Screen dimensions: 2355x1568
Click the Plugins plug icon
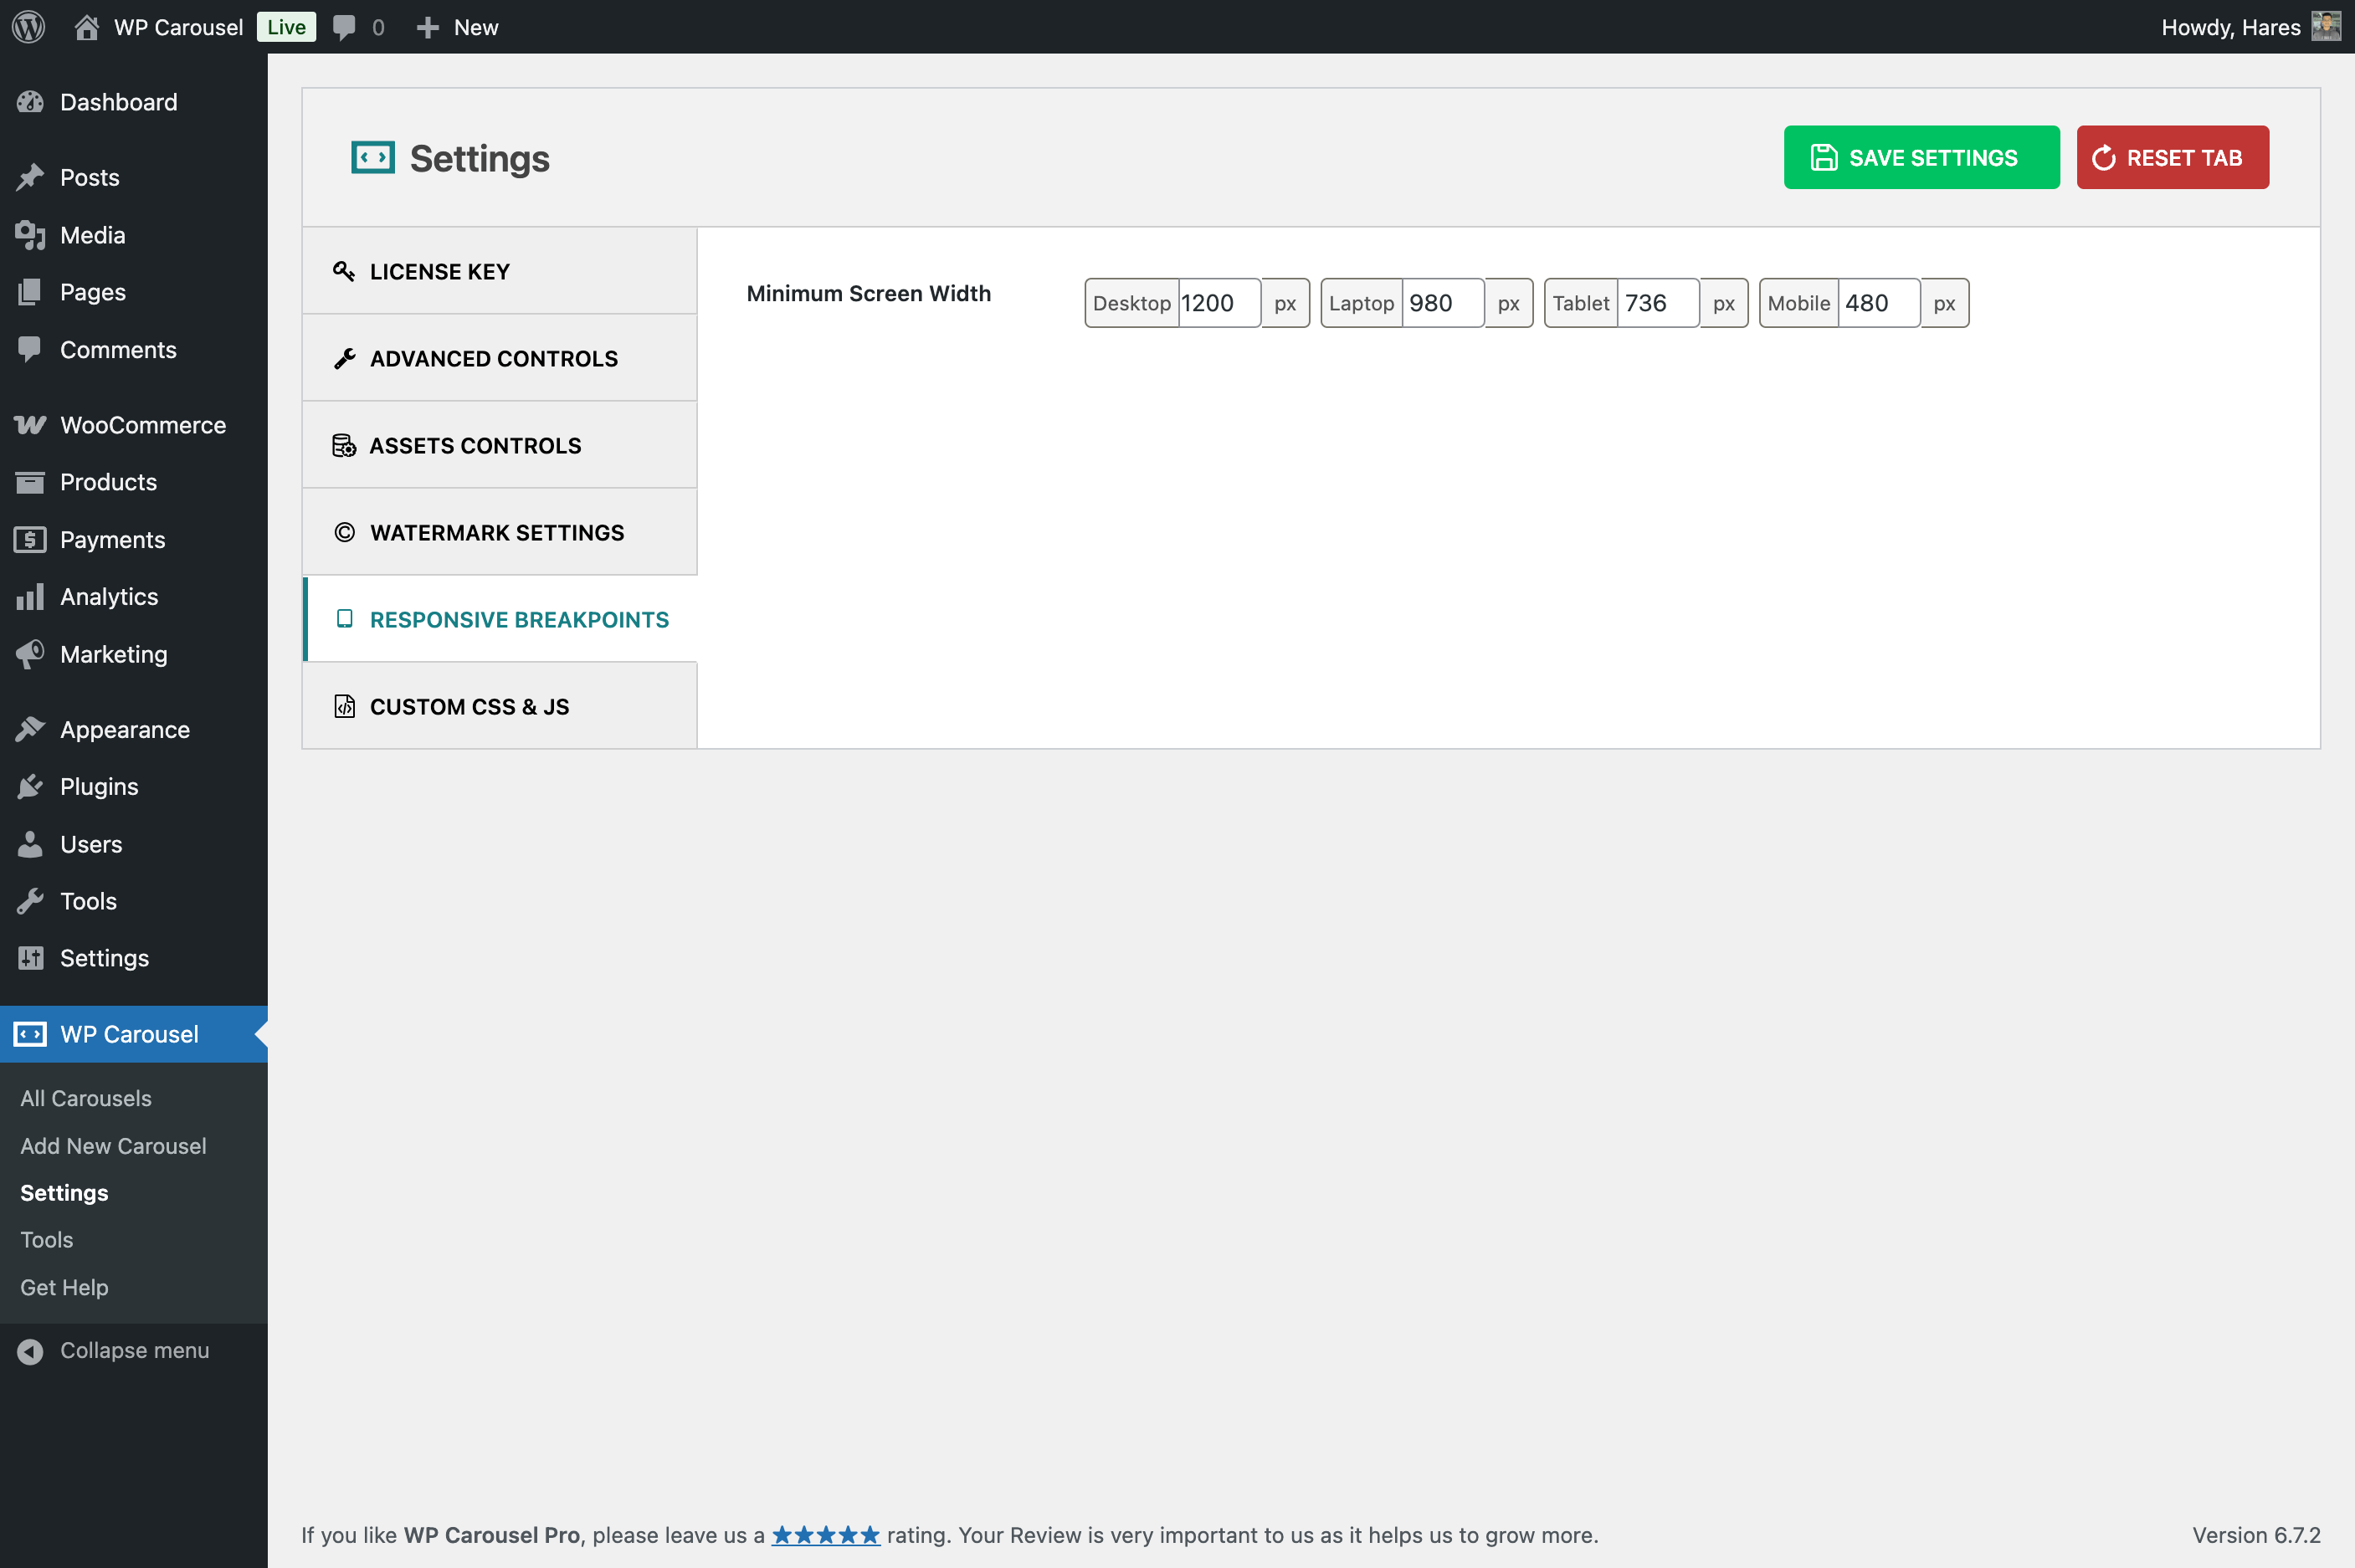point(30,787)
